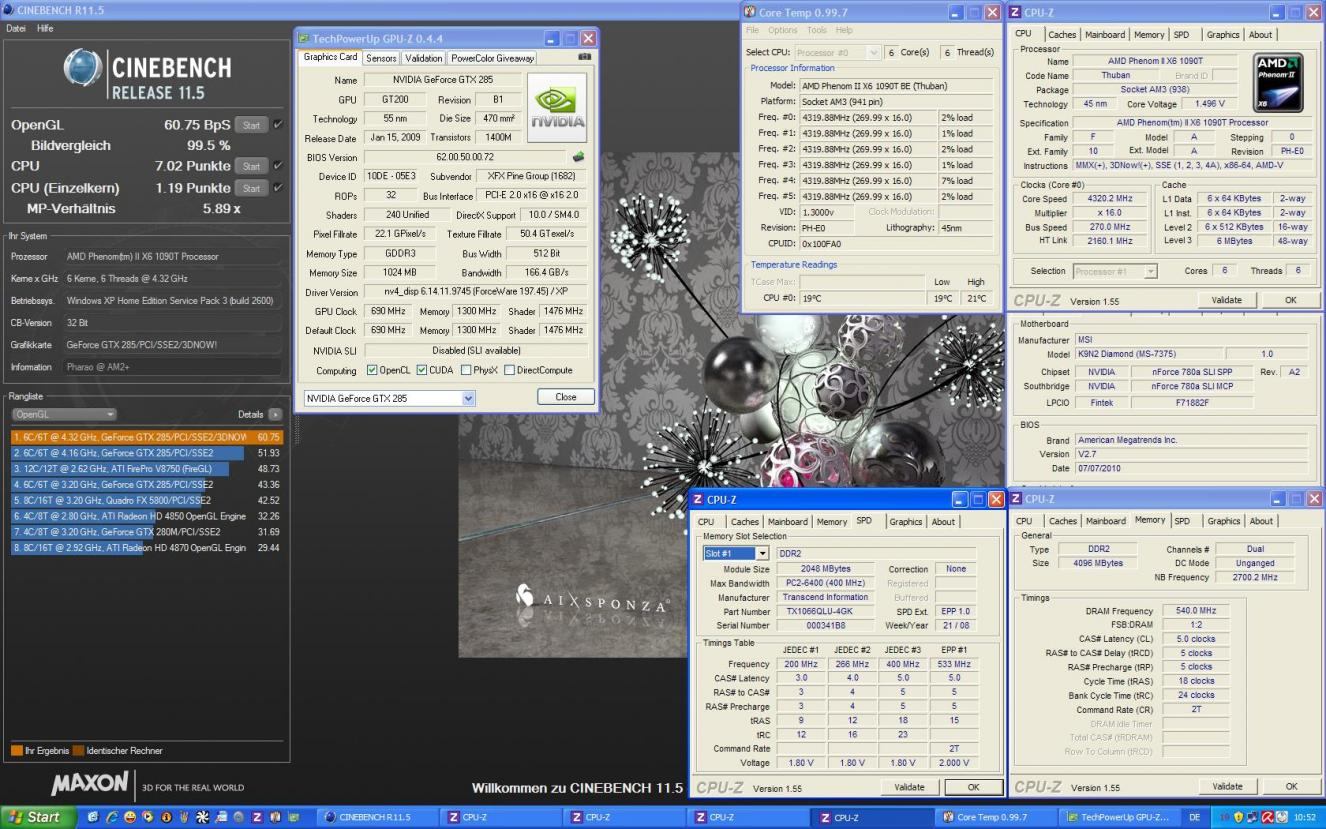Select ranking row 'ATI FirePro V8750 (FireGL)'
Viewport: 1326px width, 829px height.
coord(146,468)
